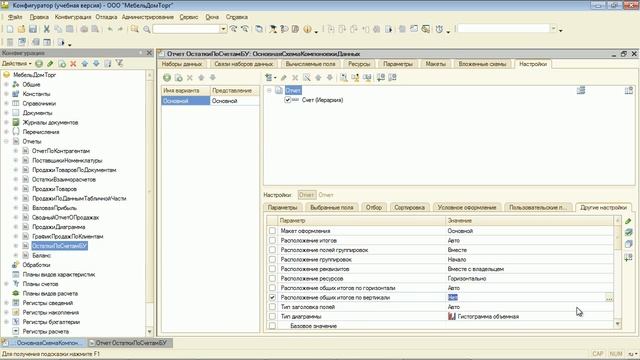The width and height of the screenshot is (640, 360).
Task: Click the pencil edit icon in structure toolbar
Action: click(284, 77)
